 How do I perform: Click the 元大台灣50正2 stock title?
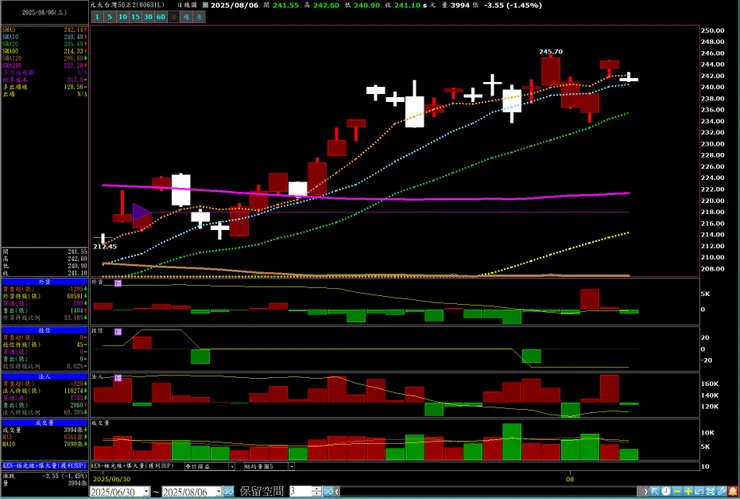tap(127, 5)
